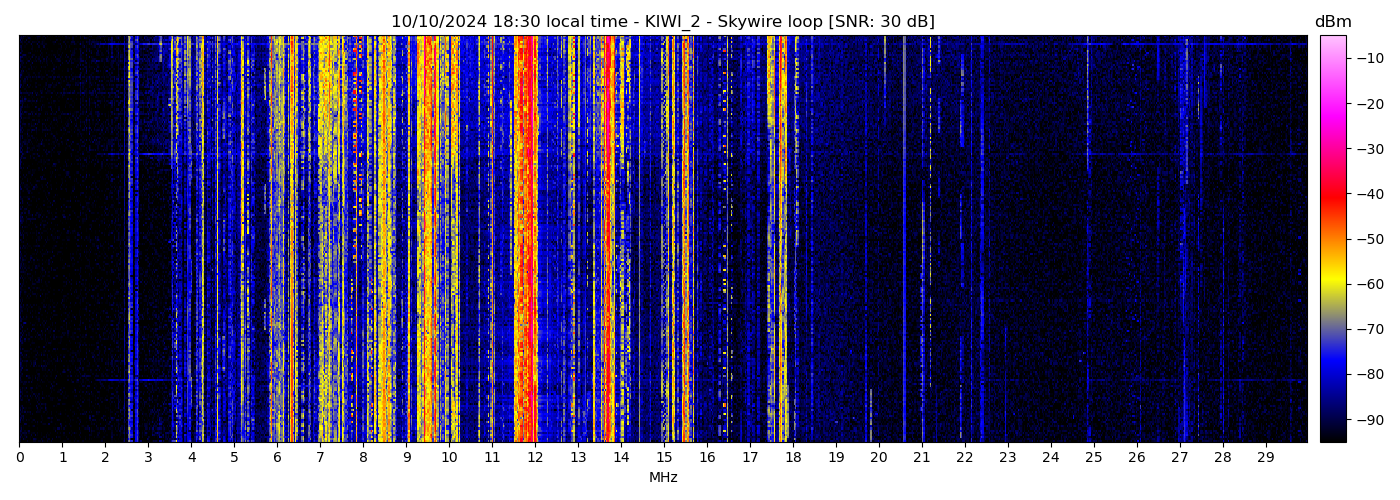1400x500 pixels.
Task: Click the dark quiet area between 0 and 2 MHz
Action: pyautogui.click(x=62, y=240)
